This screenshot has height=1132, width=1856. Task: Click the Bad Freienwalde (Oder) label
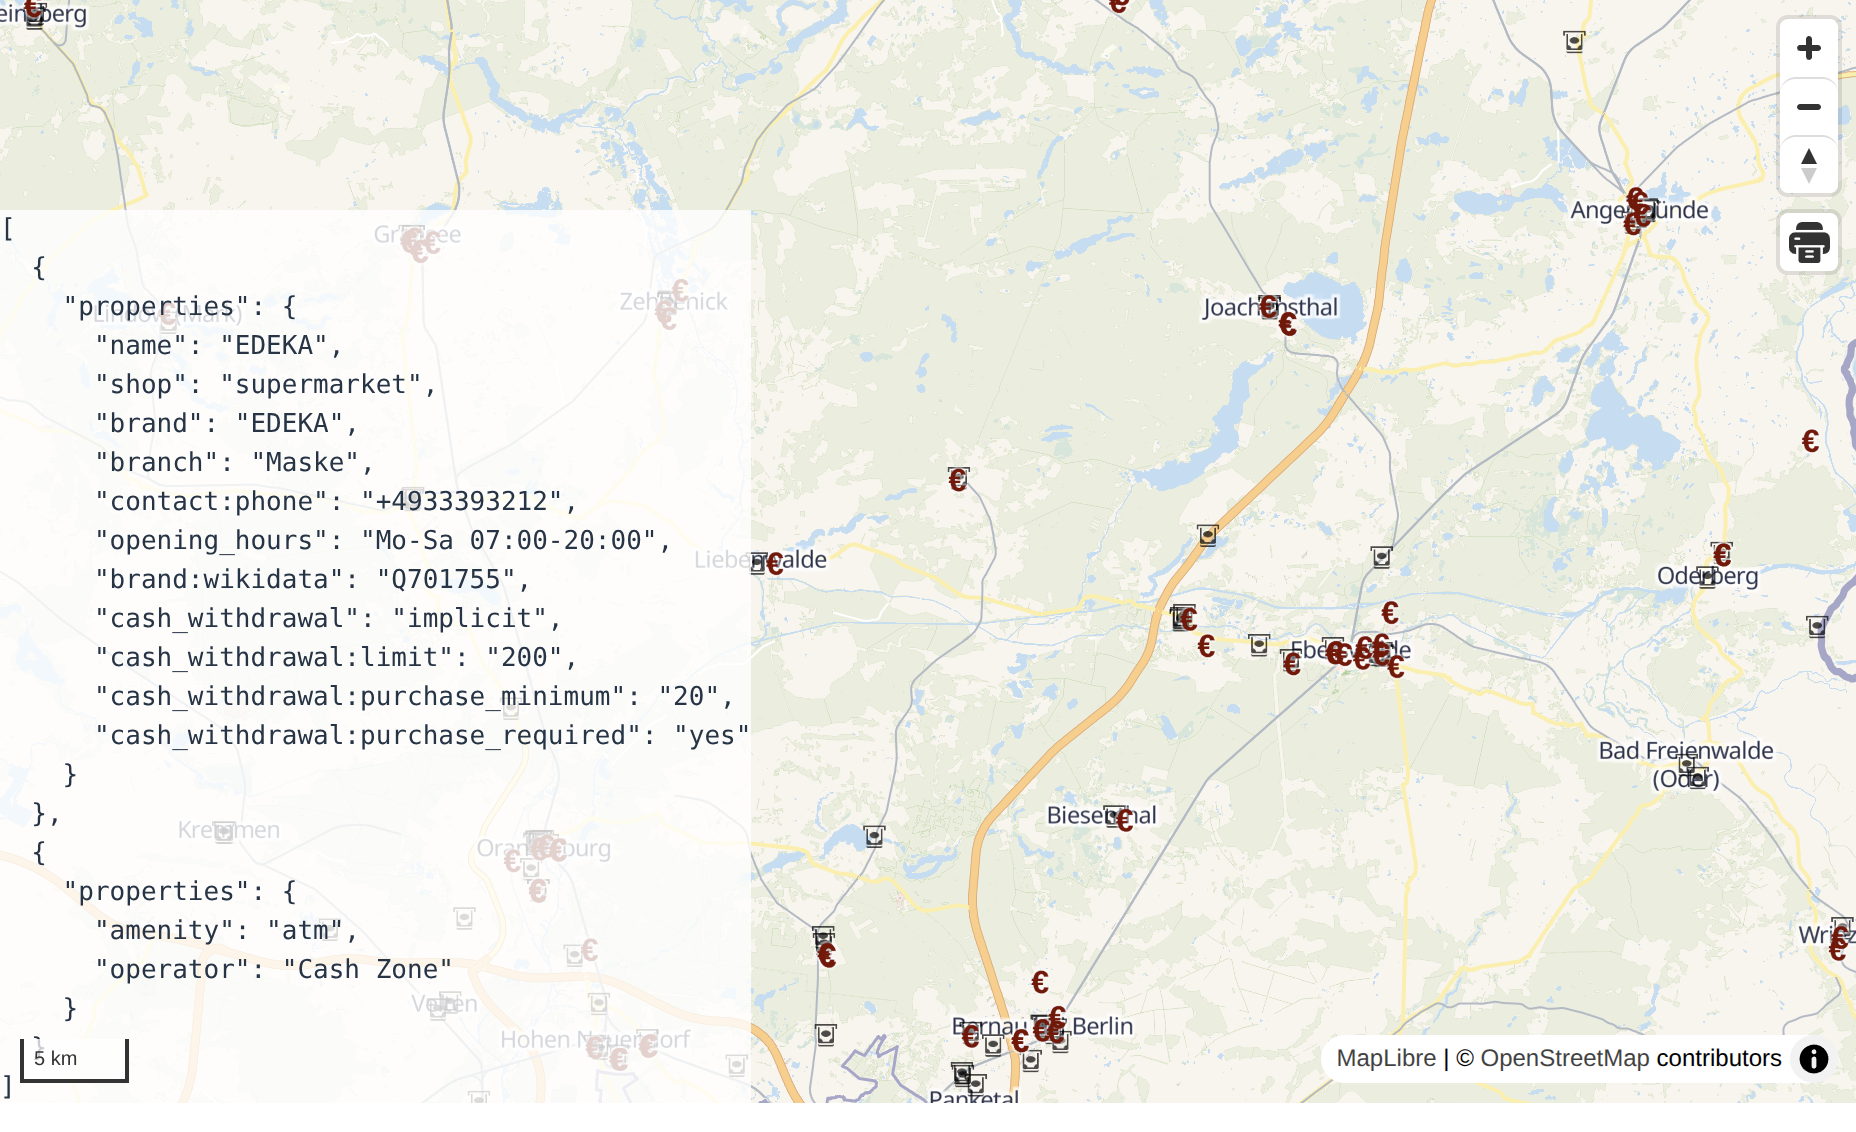click(x=1685, y=751)
